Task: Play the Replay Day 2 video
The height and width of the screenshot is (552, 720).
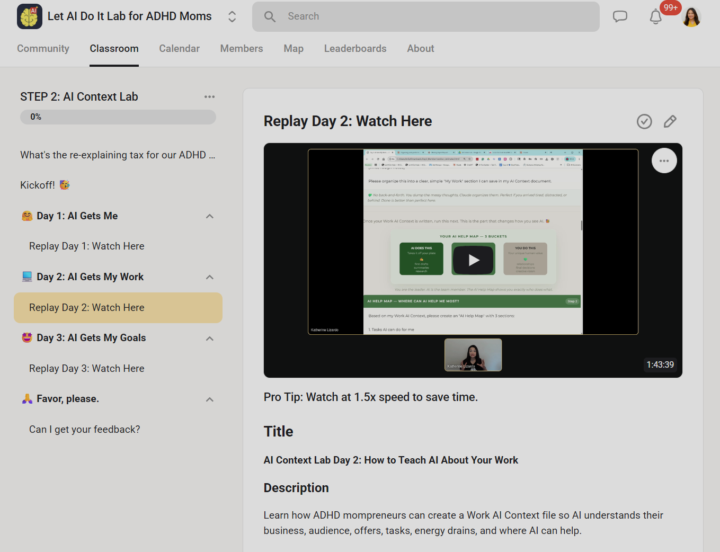Action: click(473, 260)
